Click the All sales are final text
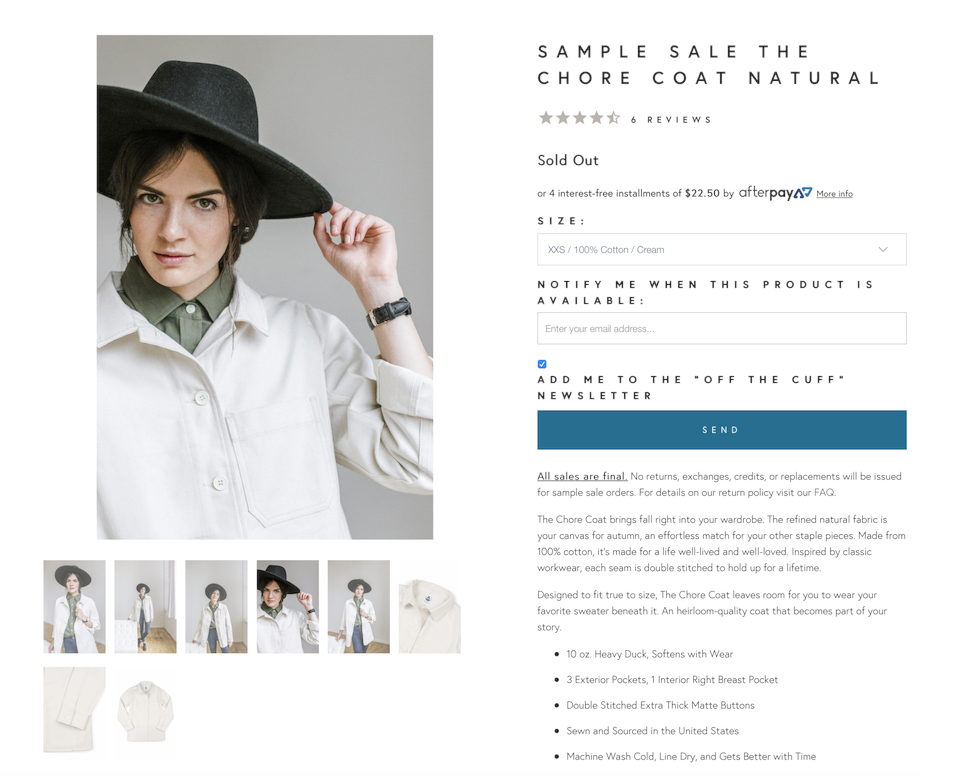Image resolution: width=960 pixels, height=776 pixels. click(582, 477)
